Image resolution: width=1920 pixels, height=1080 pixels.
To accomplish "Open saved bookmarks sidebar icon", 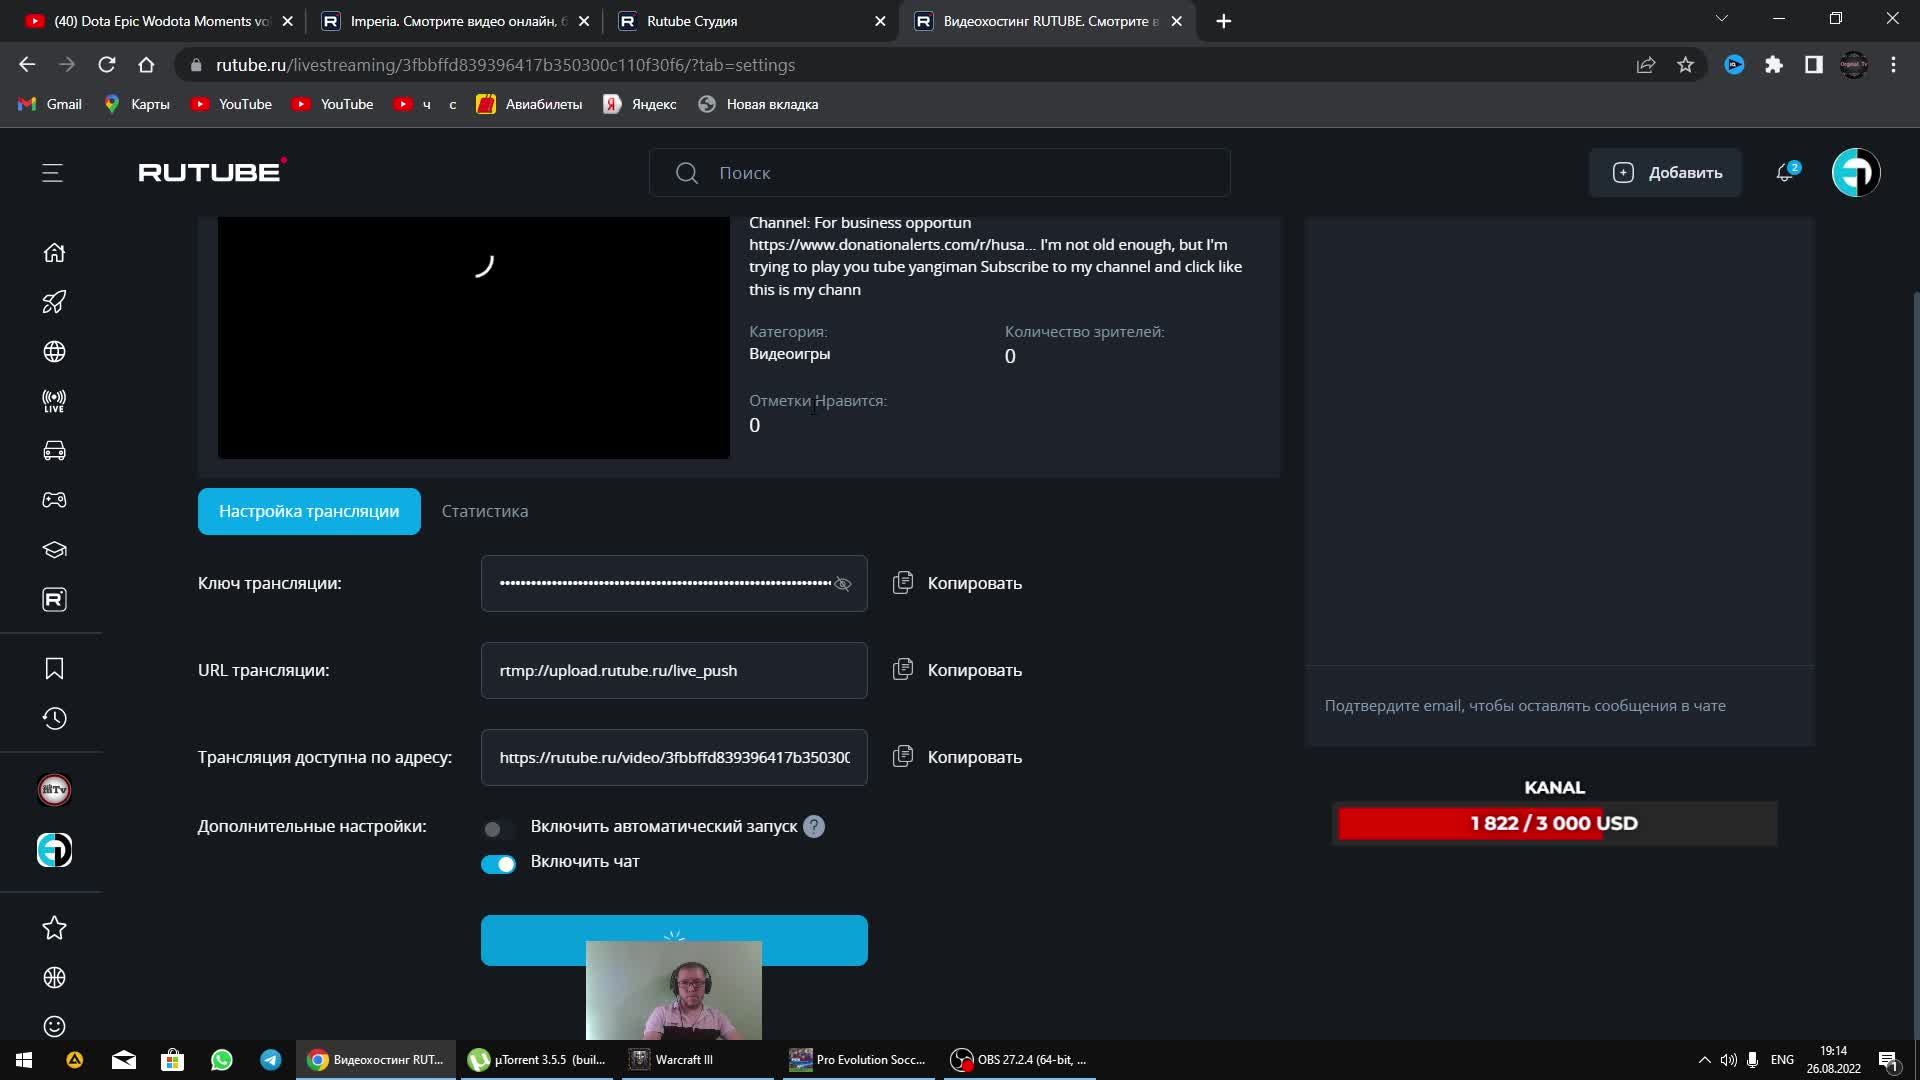I will click(54, 669).
